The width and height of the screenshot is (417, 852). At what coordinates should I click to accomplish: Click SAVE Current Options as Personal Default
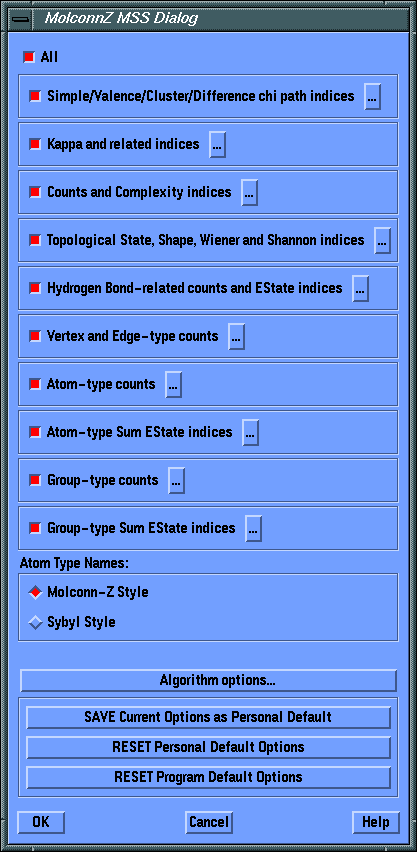pyautogui.click(x=209, y=717)
